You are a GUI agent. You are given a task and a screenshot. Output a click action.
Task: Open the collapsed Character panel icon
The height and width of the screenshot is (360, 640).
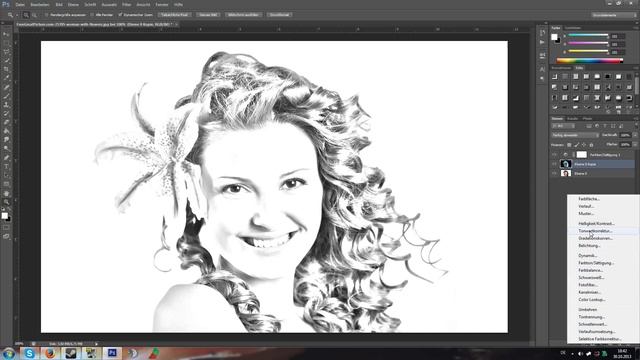point(542,69)
